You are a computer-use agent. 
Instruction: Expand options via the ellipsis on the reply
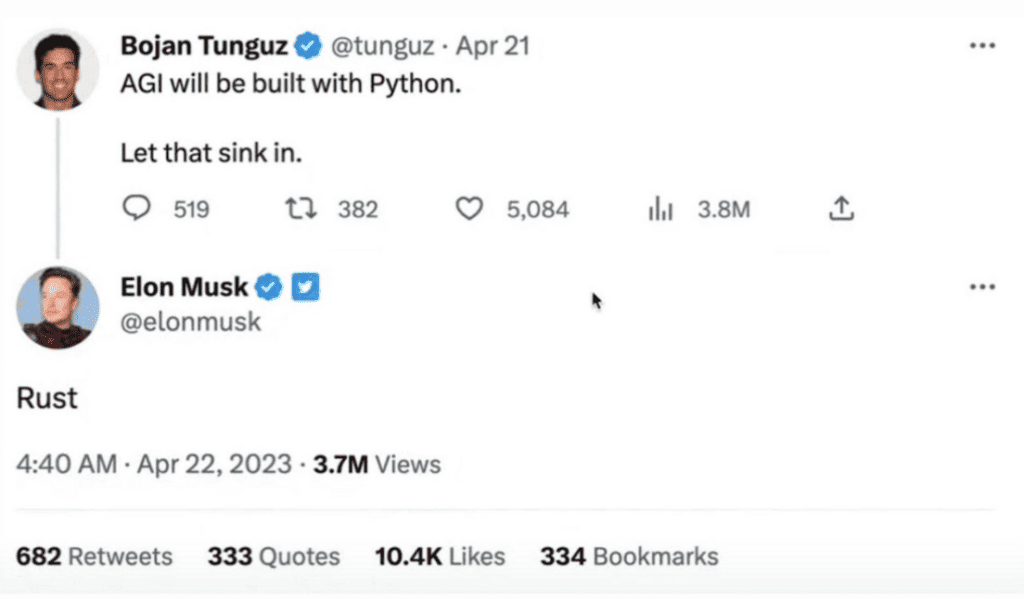tap(981, 287)
